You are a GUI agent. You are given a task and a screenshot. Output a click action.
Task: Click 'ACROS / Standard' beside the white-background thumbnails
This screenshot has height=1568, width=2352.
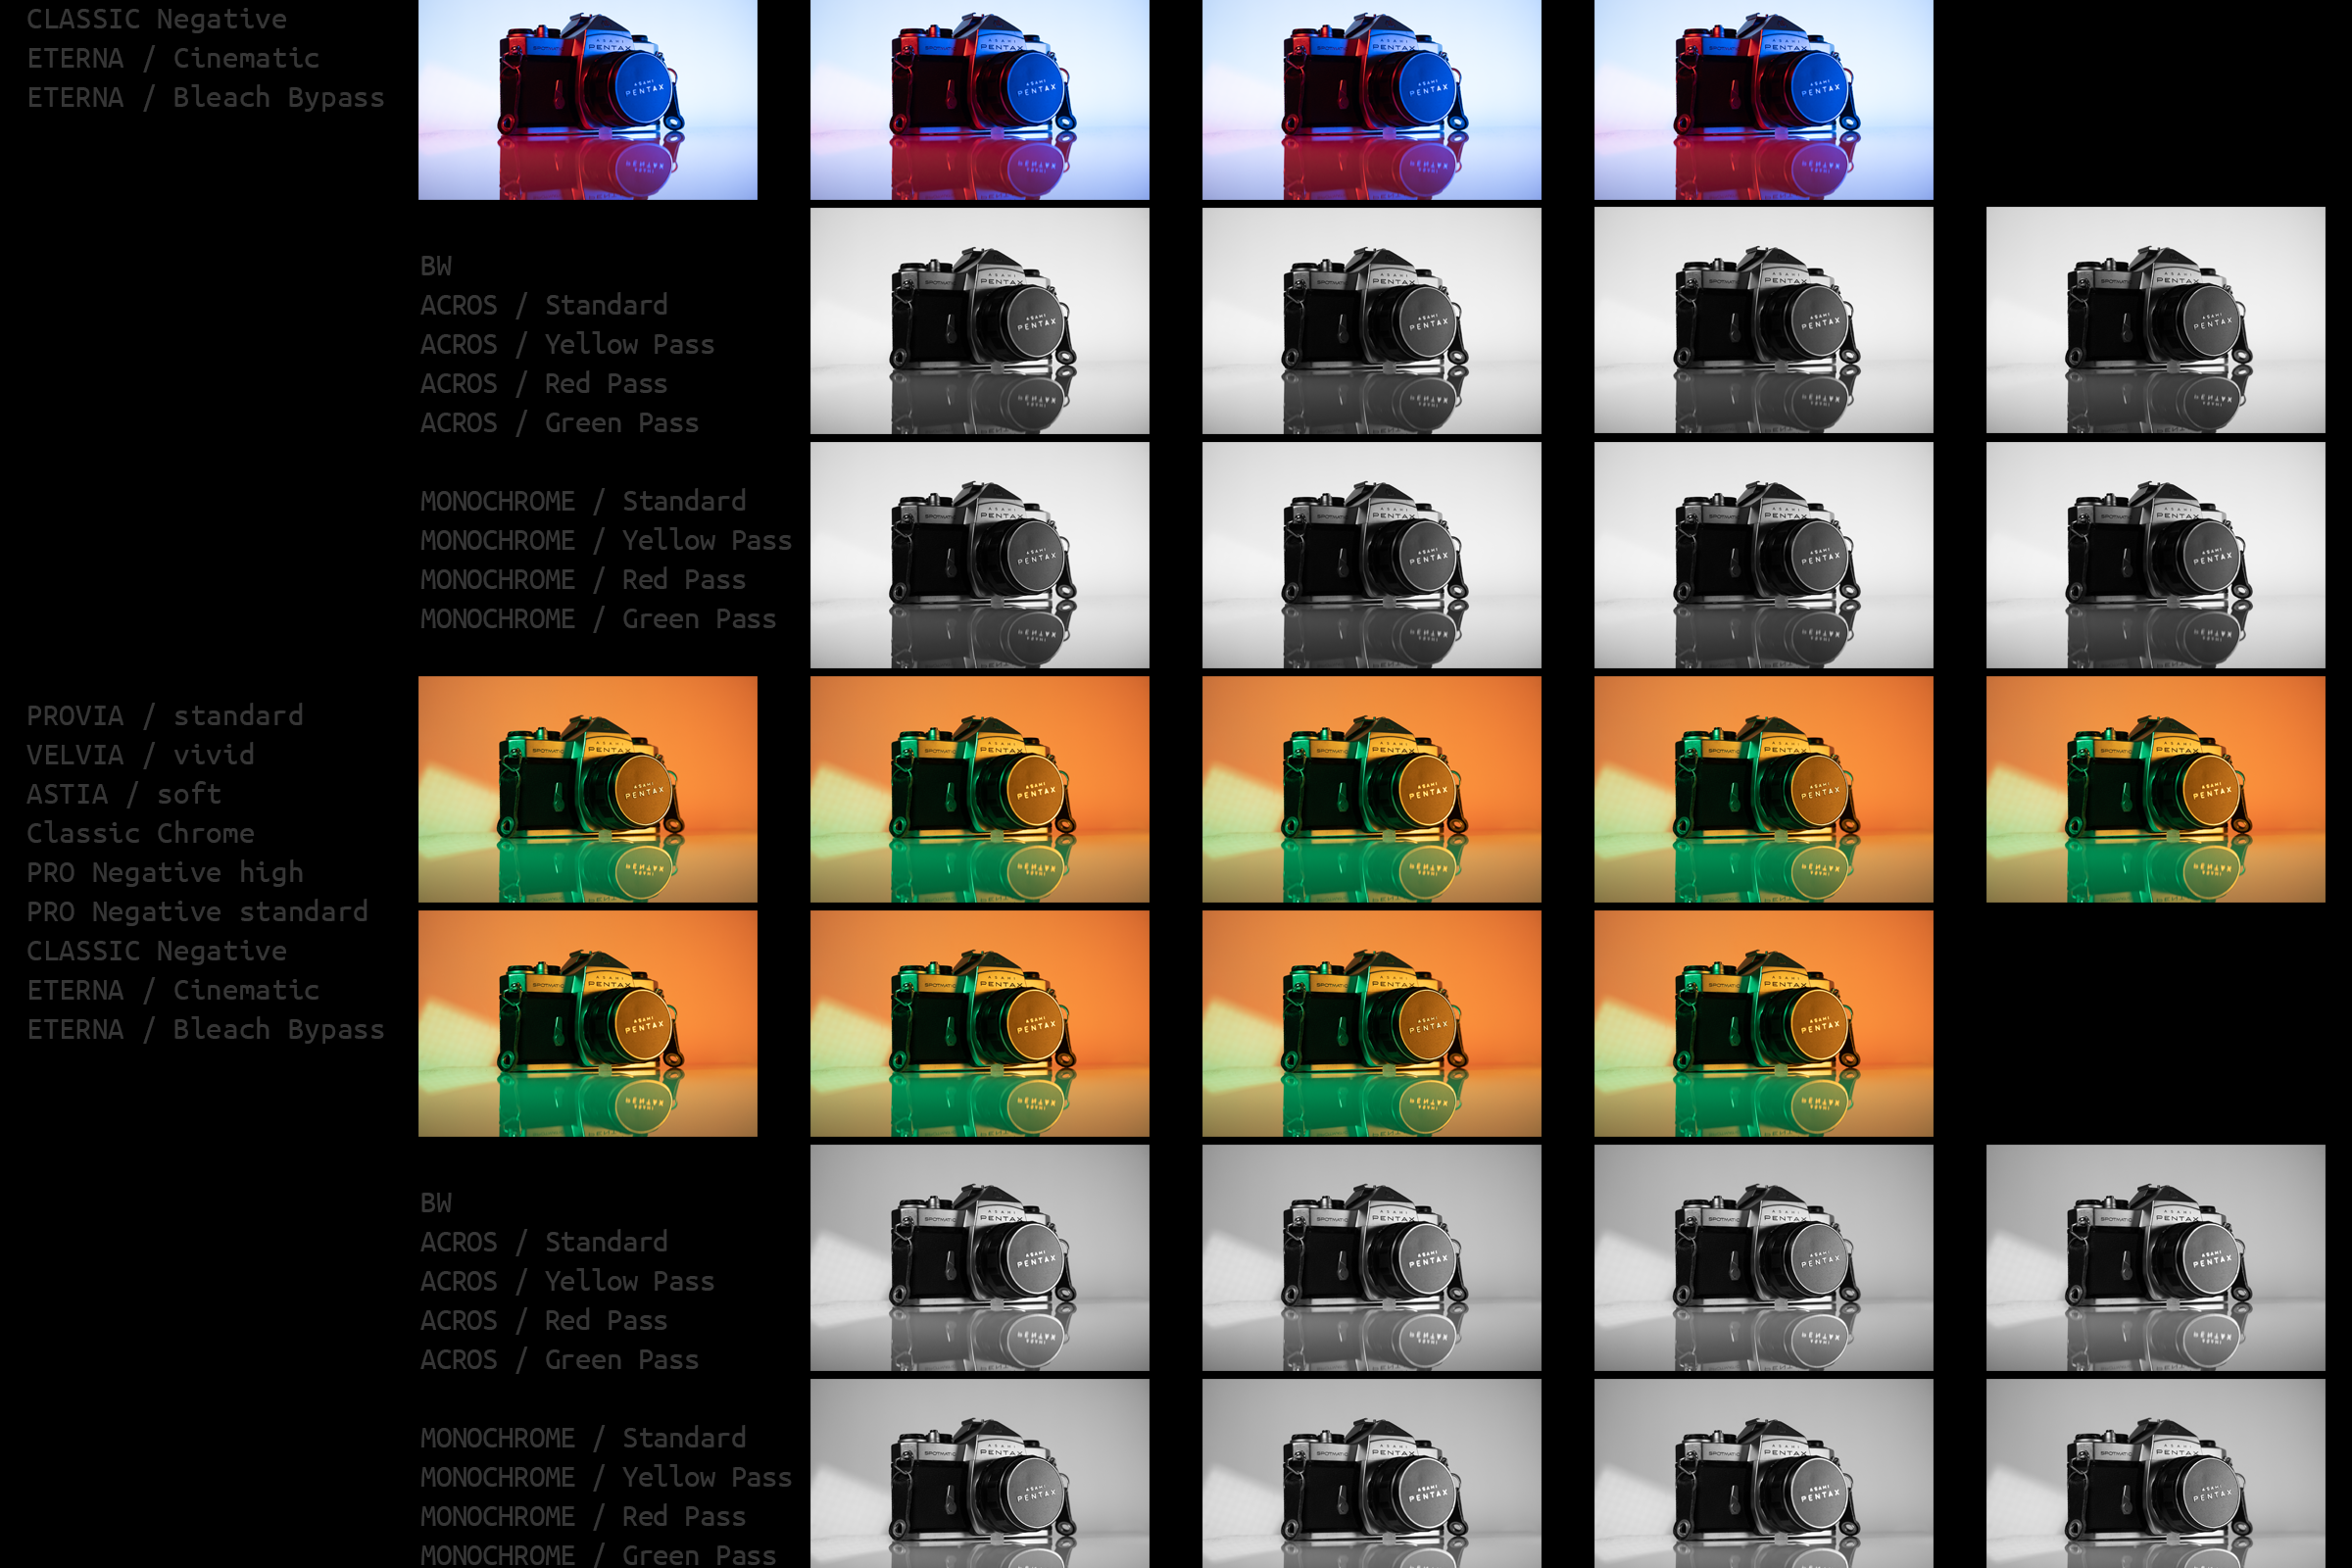[544, 305]
